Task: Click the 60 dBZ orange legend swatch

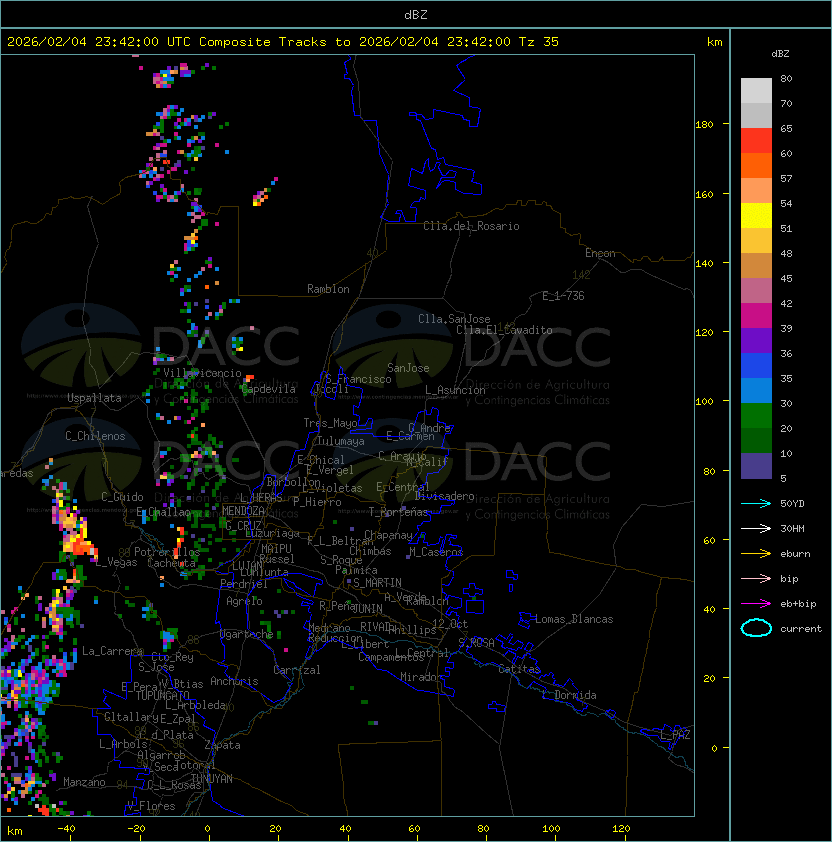Action: click(x=756, y=165)
